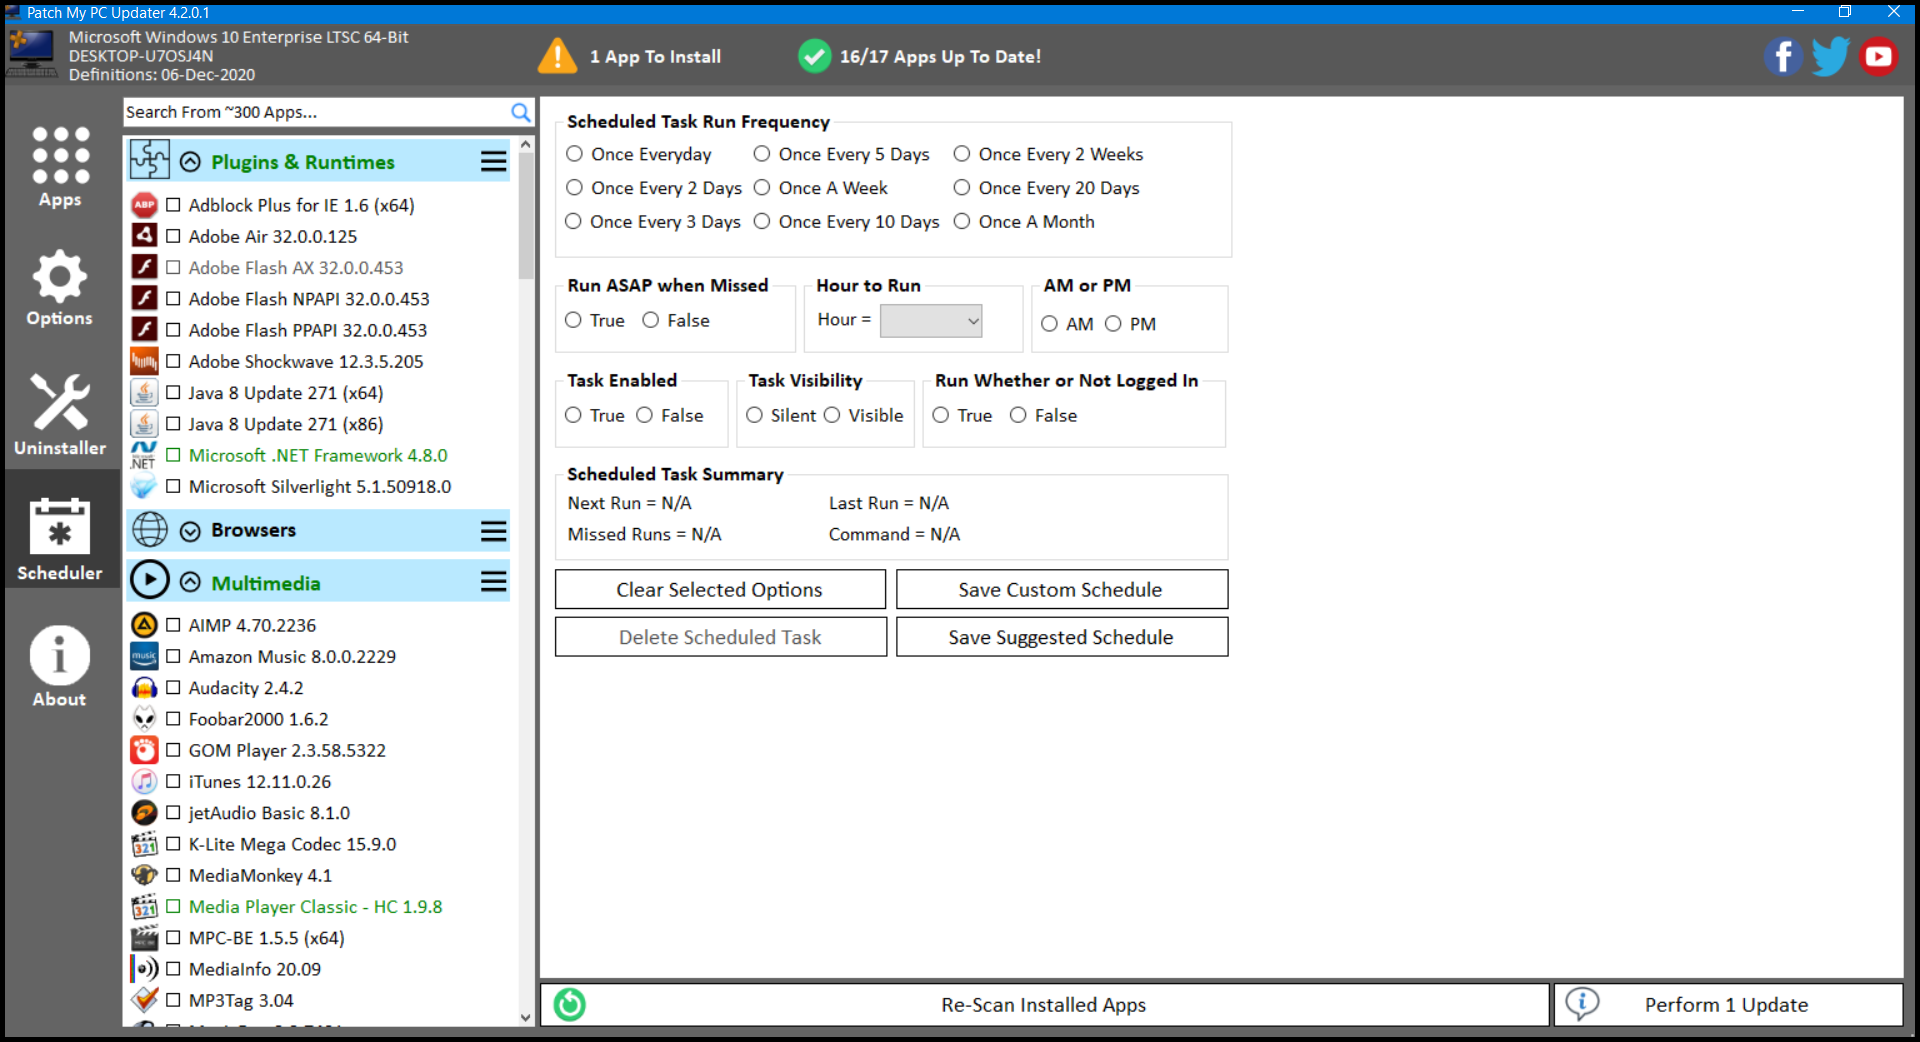Check the Adobe Air 32.0.0.125 checkbox

(x=173, y=236)
